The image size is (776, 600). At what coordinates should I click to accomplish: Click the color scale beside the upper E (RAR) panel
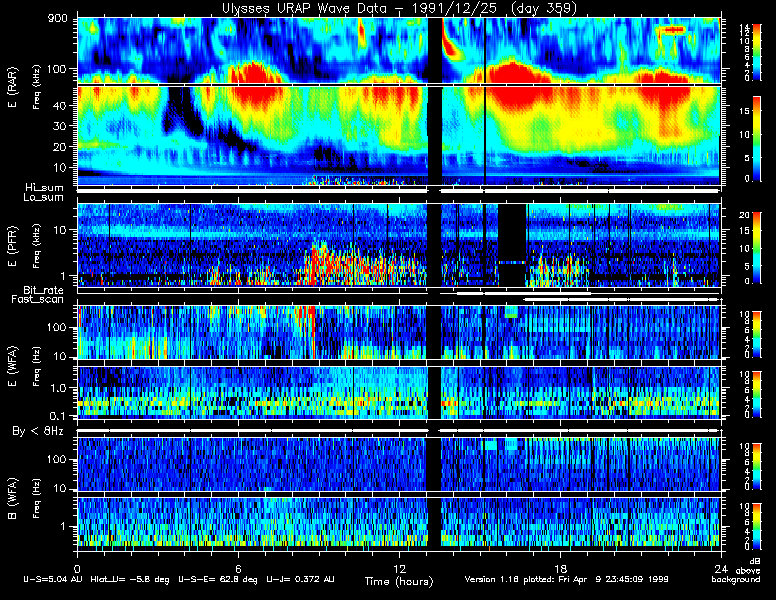pos(757,52)
